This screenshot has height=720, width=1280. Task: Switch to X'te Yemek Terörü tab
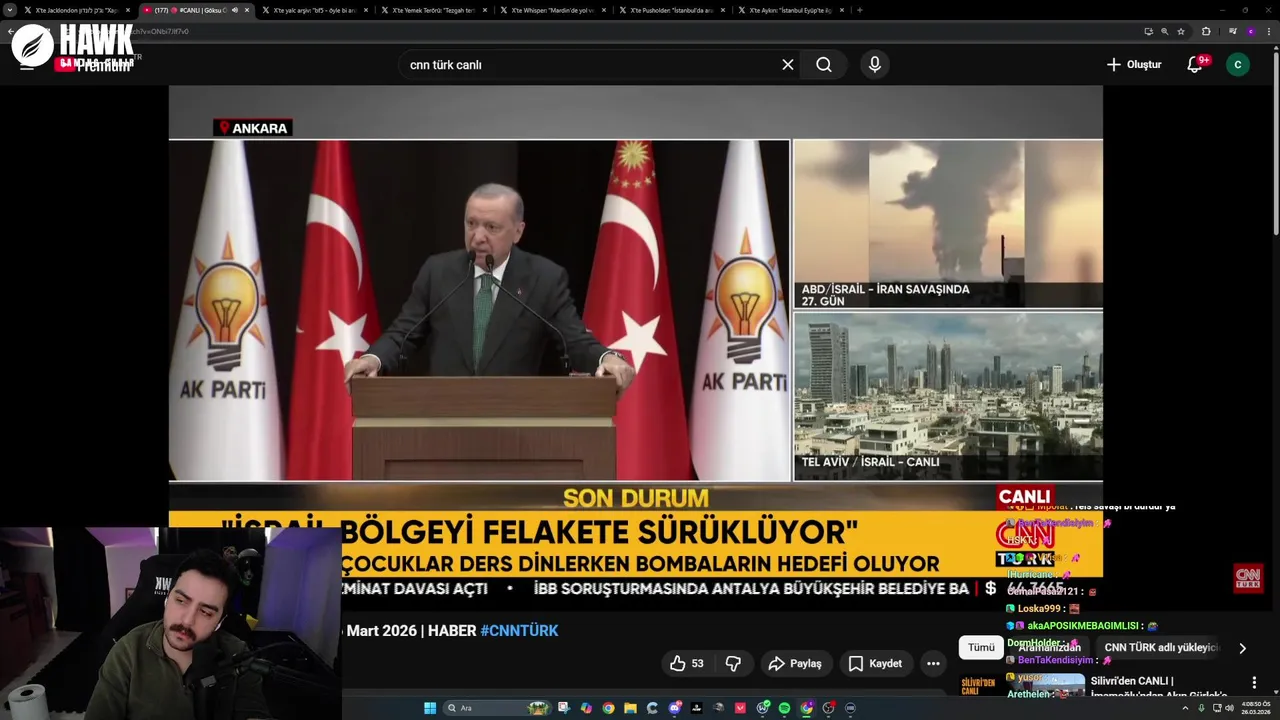pos(433,10)
